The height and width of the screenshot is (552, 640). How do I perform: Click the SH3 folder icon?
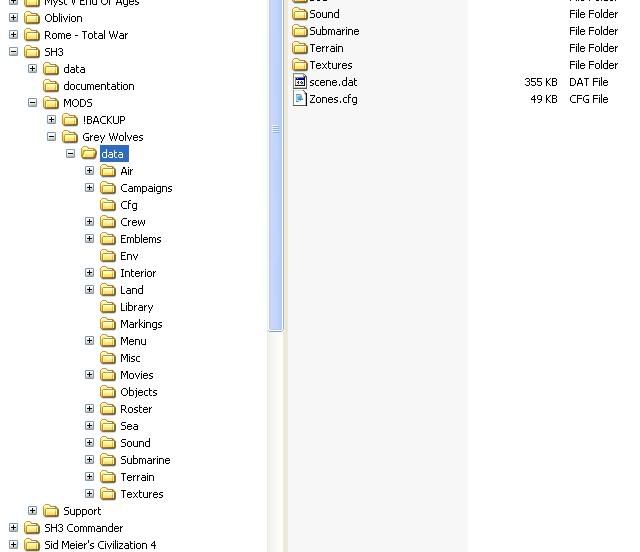pyautogui.click(x=32, y=52)
